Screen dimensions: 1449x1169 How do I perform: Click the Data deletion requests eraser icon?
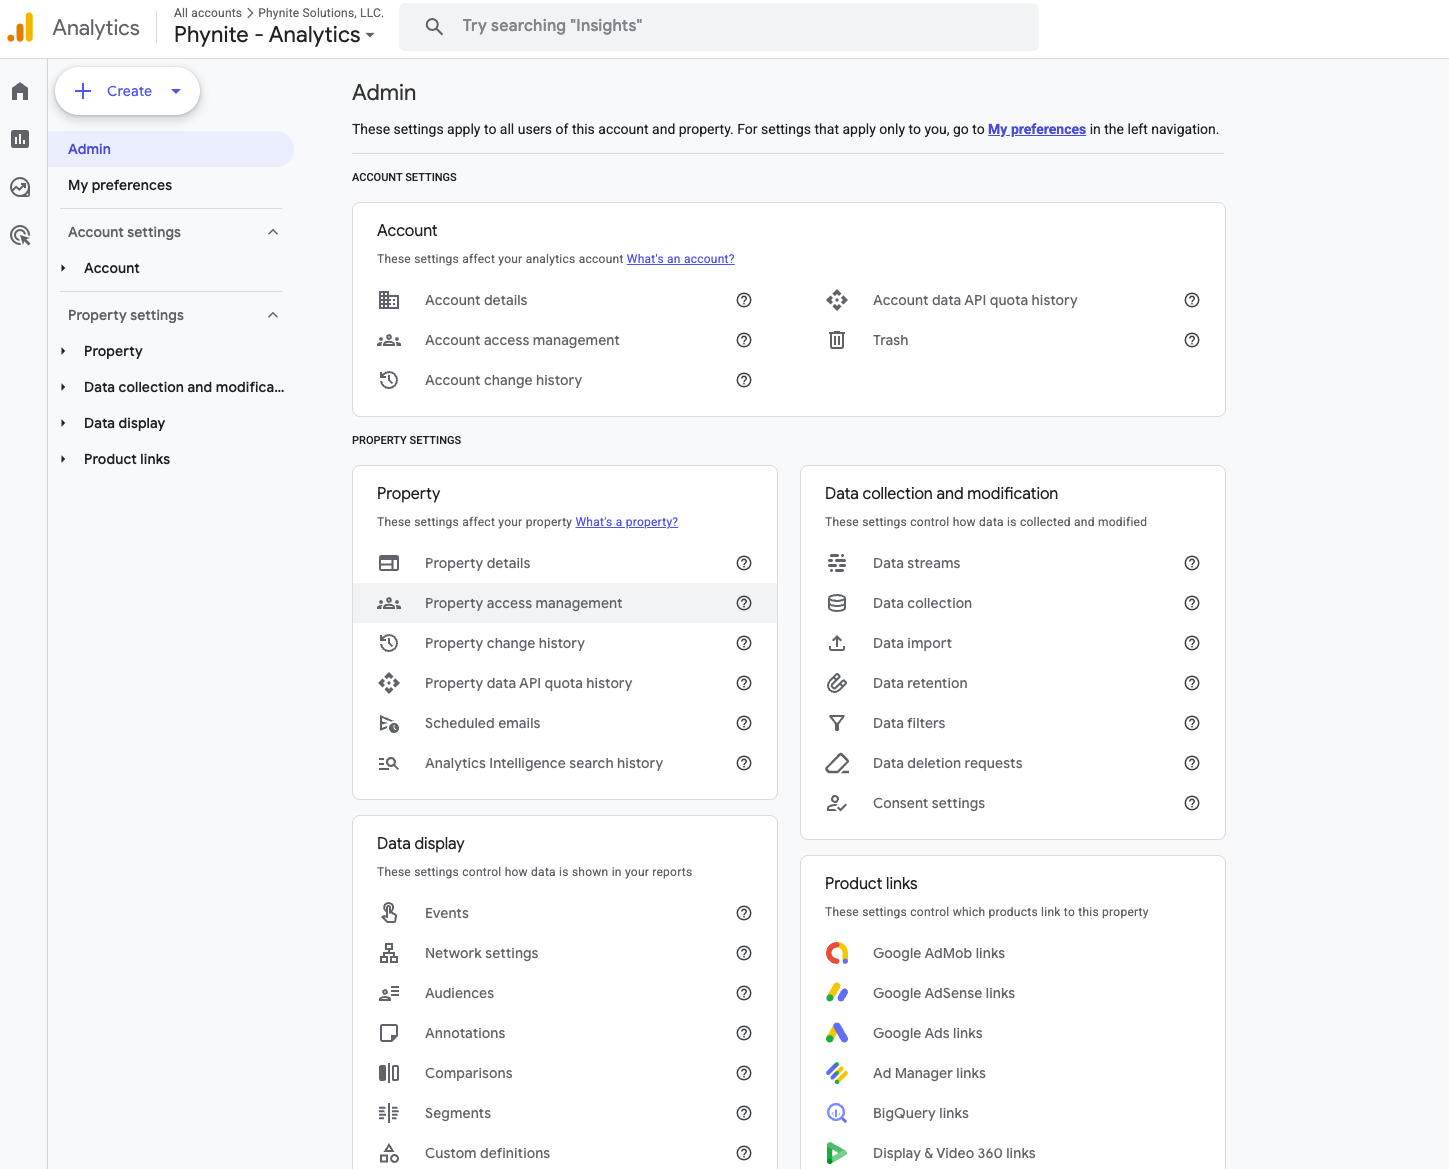click(x=837, y=763)
